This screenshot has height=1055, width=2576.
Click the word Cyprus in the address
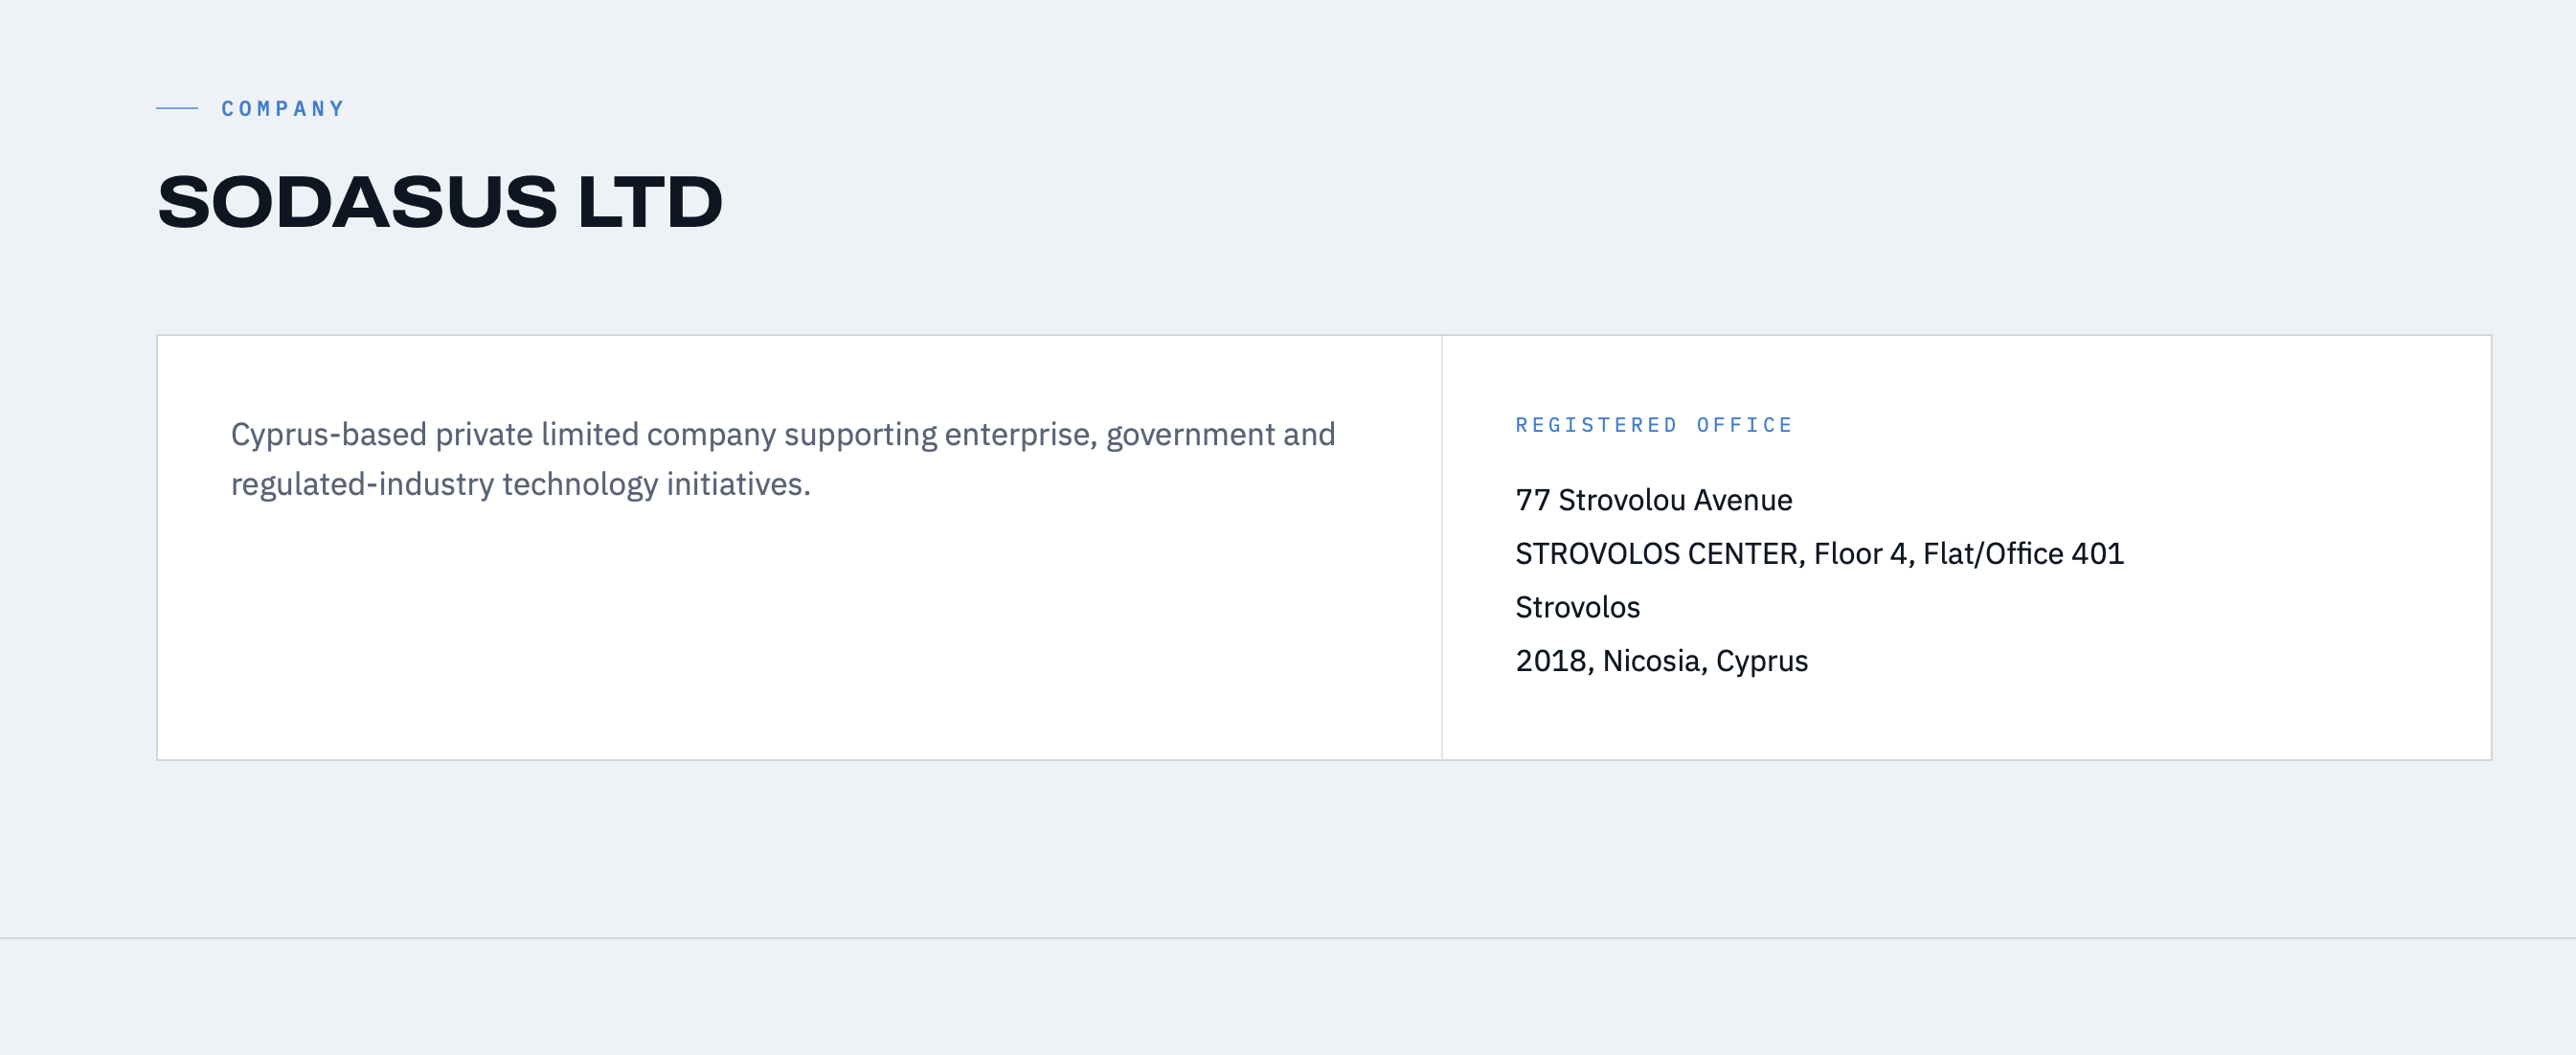tap(1762, 661)
